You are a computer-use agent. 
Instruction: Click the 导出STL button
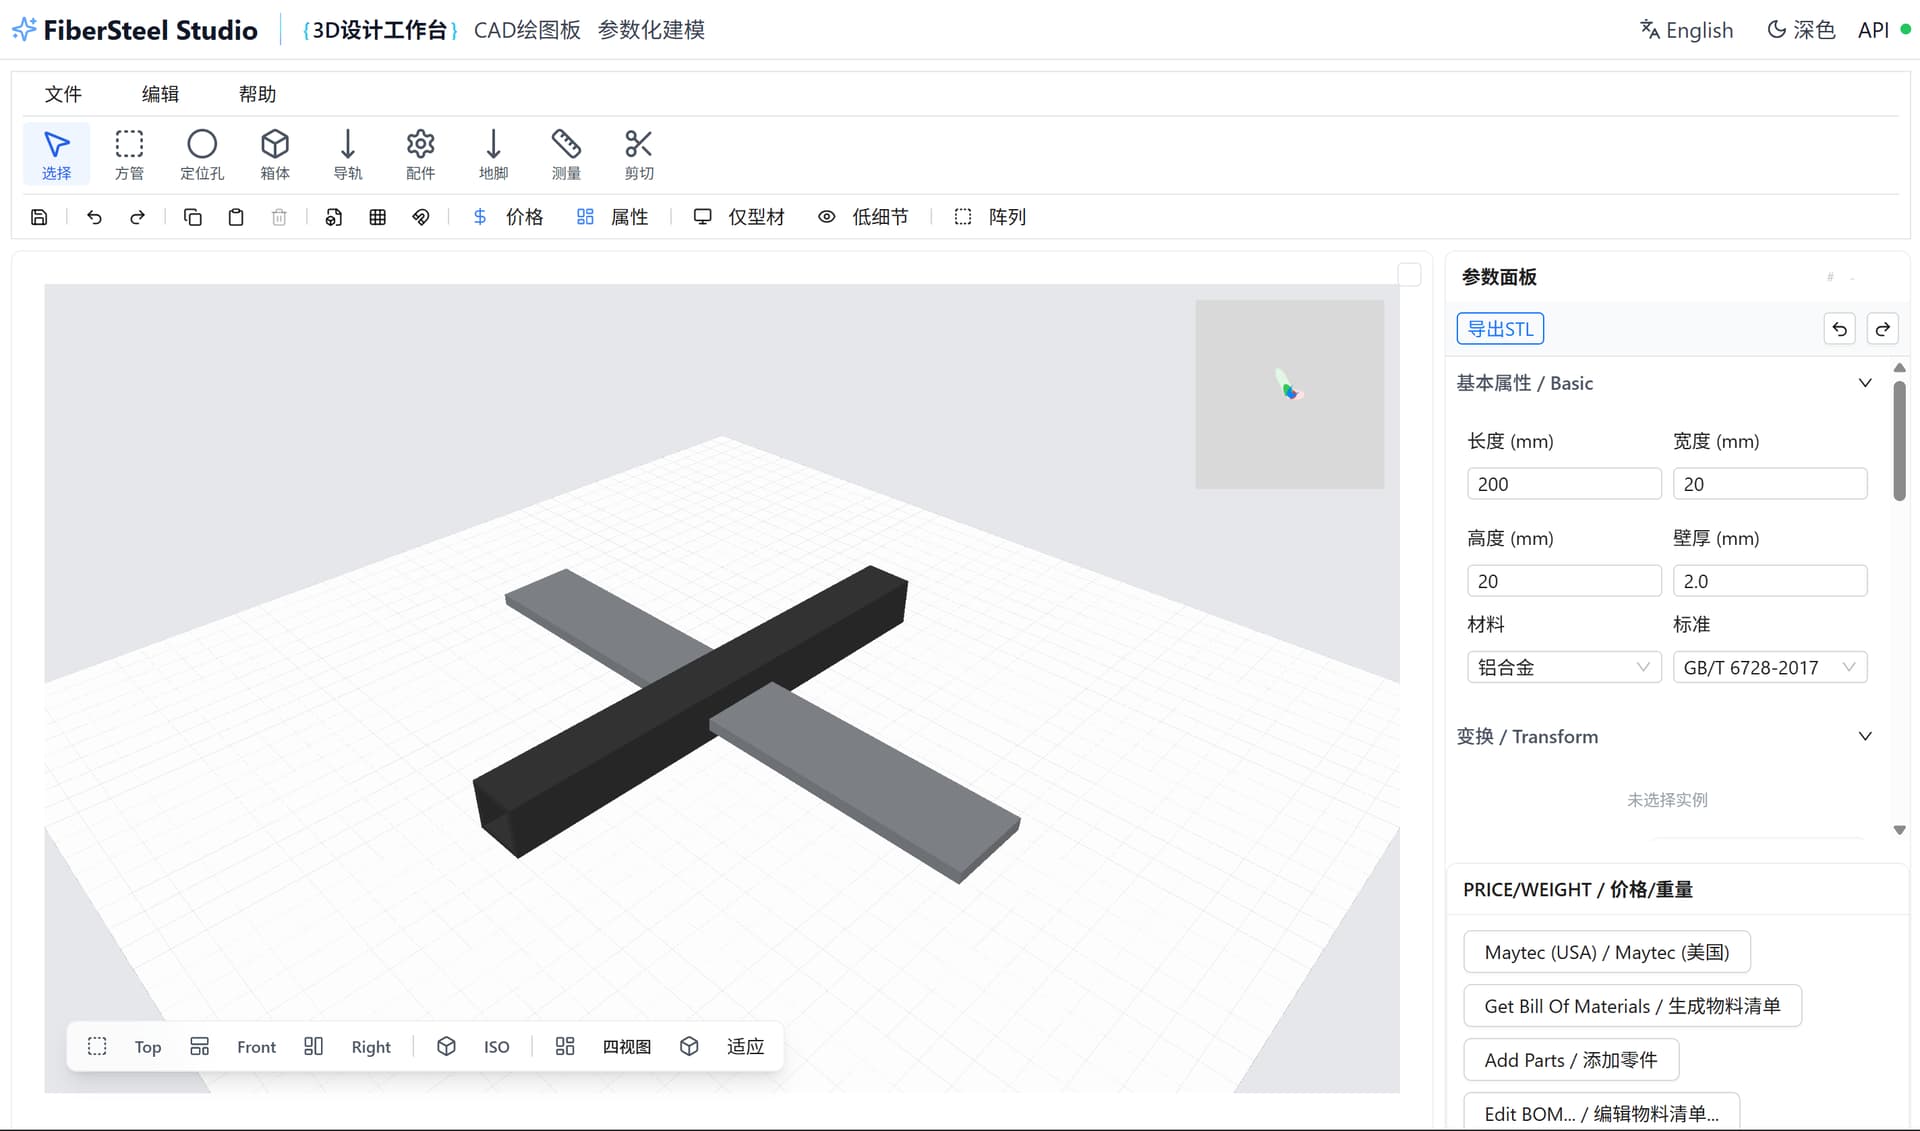(x=1499, y=329)
